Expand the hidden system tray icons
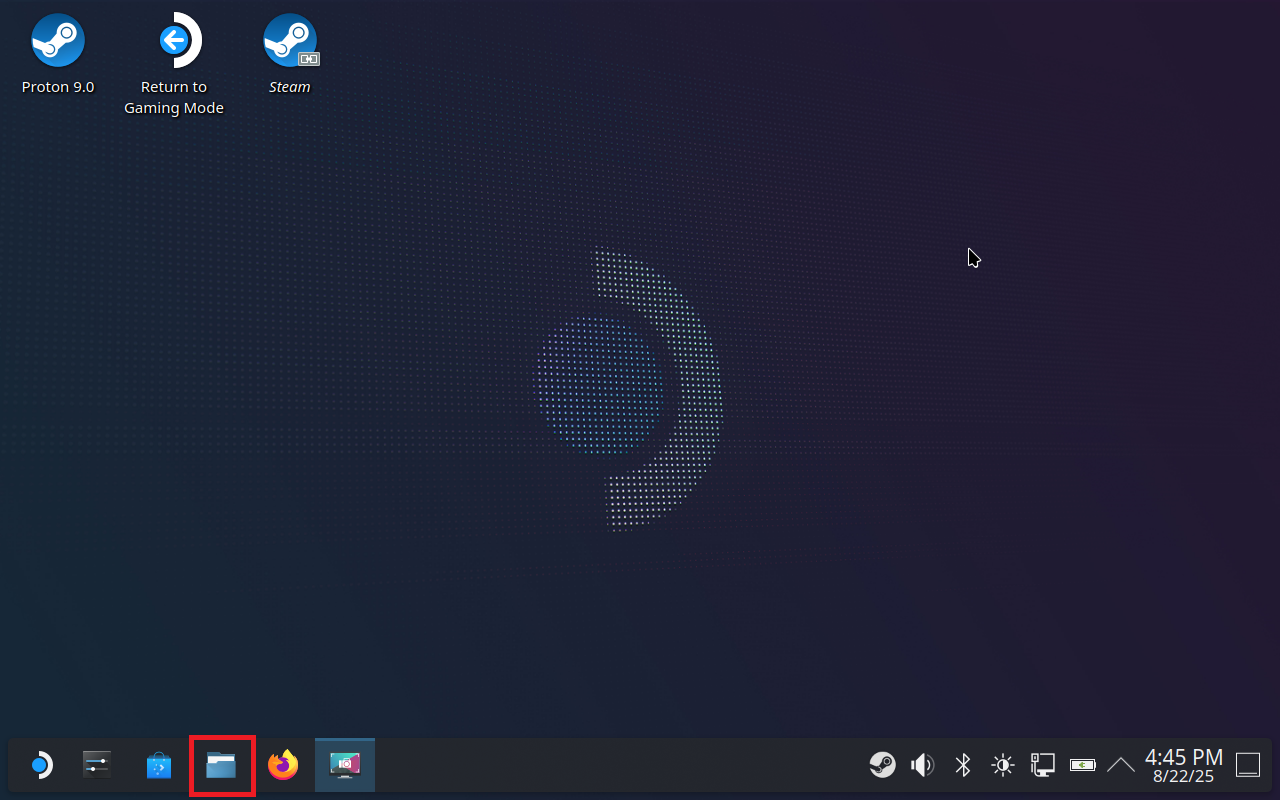The width and height of the screenshot is (1280, 800). coord(1121,766)
